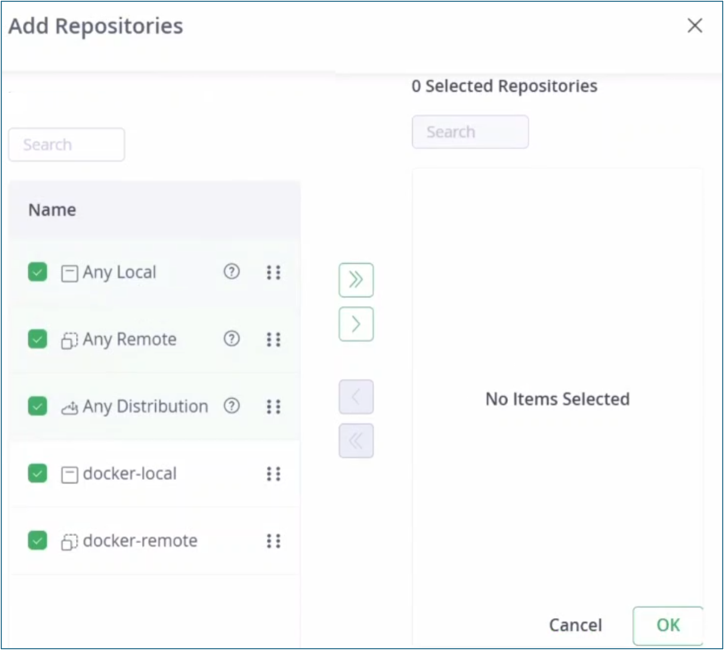Click drag handle for Any Remote row

tap(273, 339)
